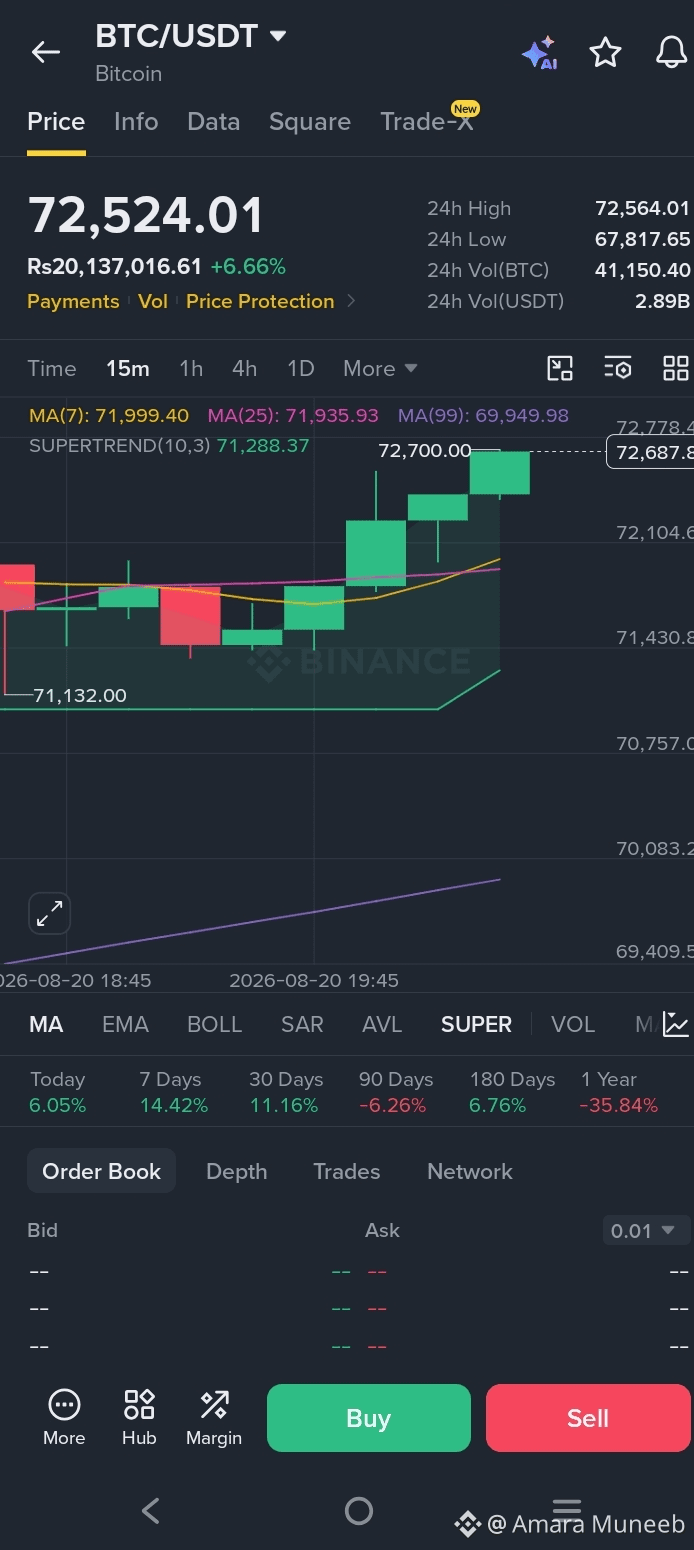694x1550 pixels.
Task: Select the Today 6.05% performance
Action: pyautogui.click(x=58, y=1092)
